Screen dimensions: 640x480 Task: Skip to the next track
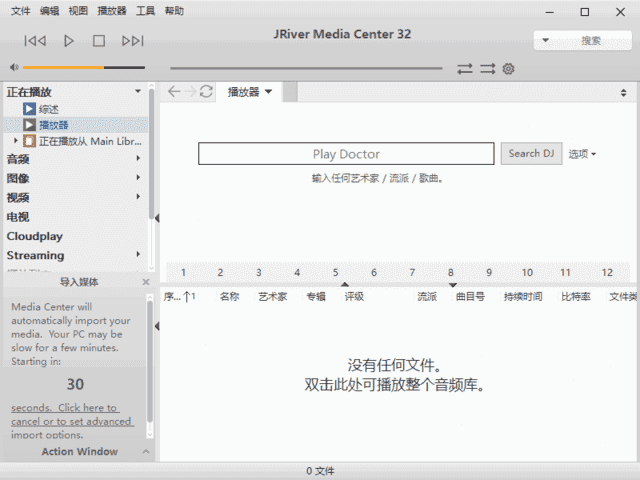(132, 41)
